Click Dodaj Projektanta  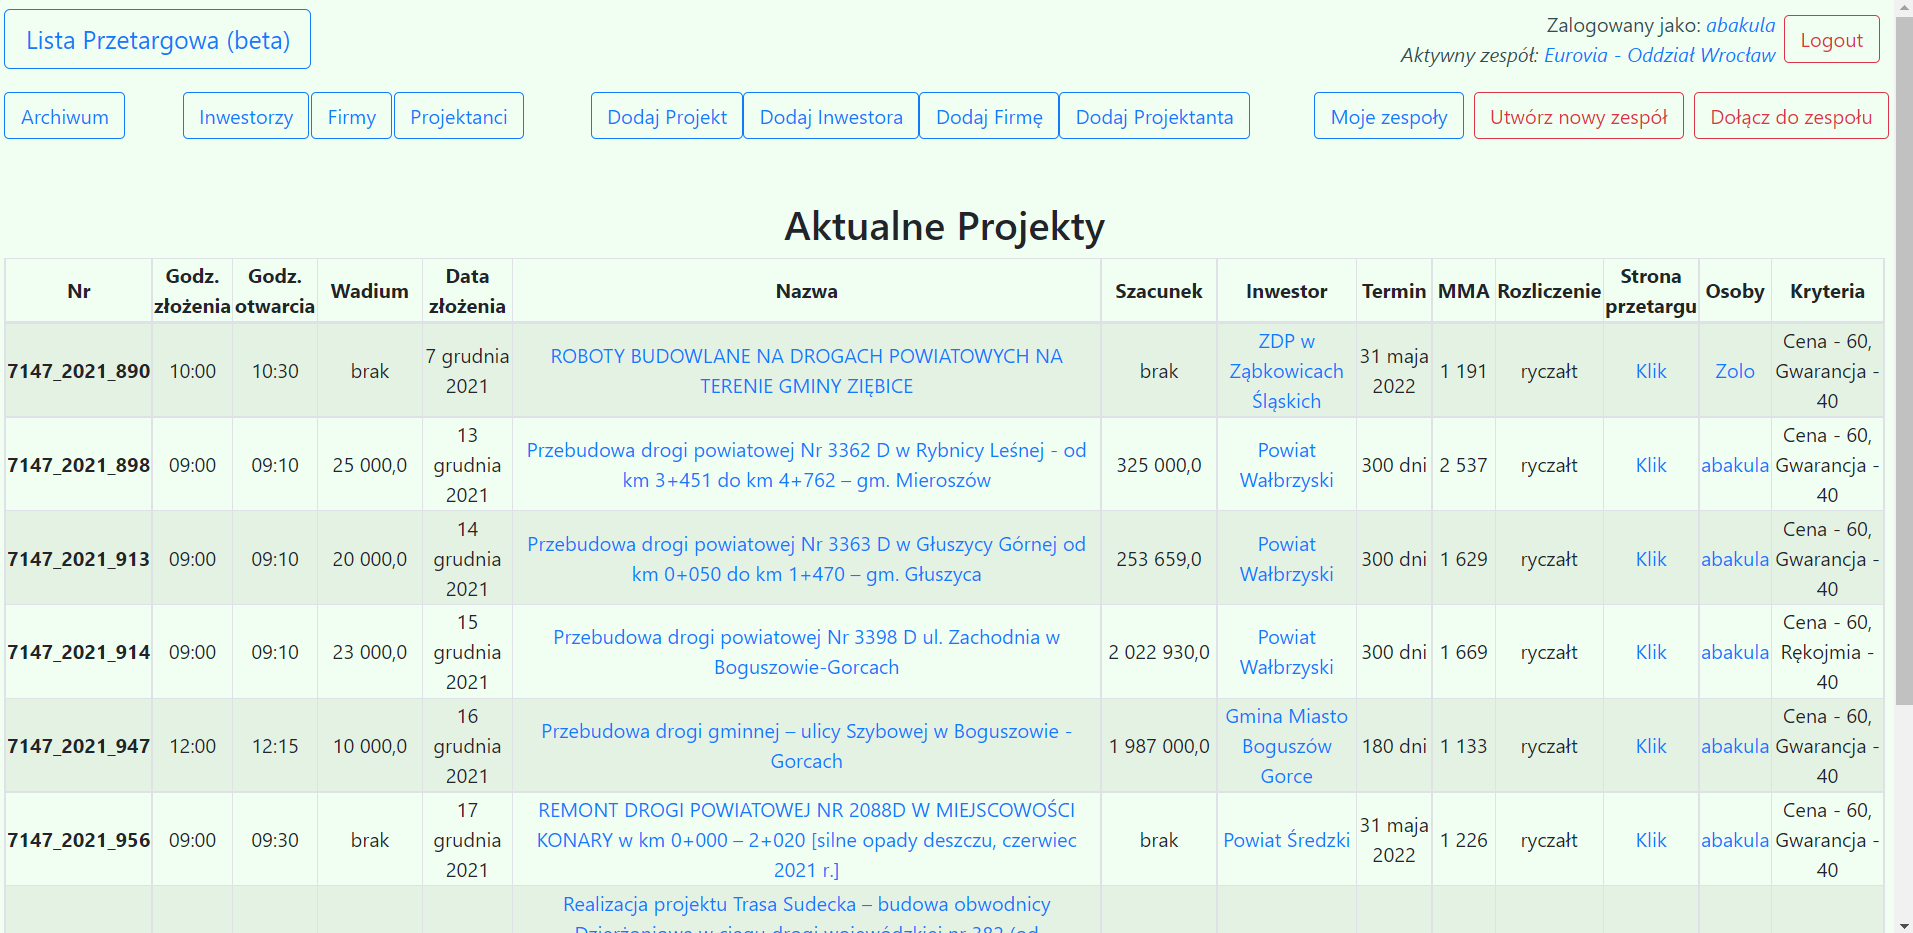coord(1154,116)
